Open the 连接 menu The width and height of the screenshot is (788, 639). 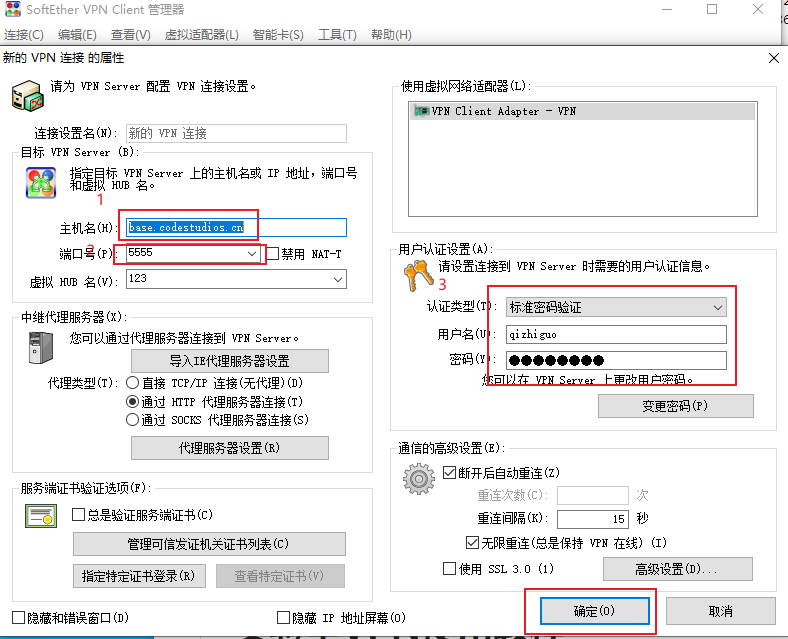tap(24, 35)
